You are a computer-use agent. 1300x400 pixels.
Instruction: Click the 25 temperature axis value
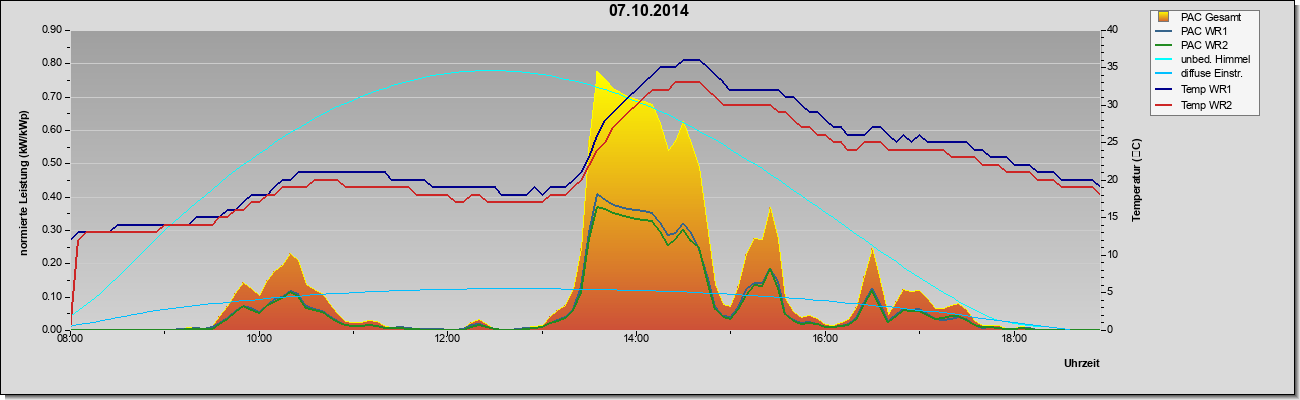click(1112, 142)
